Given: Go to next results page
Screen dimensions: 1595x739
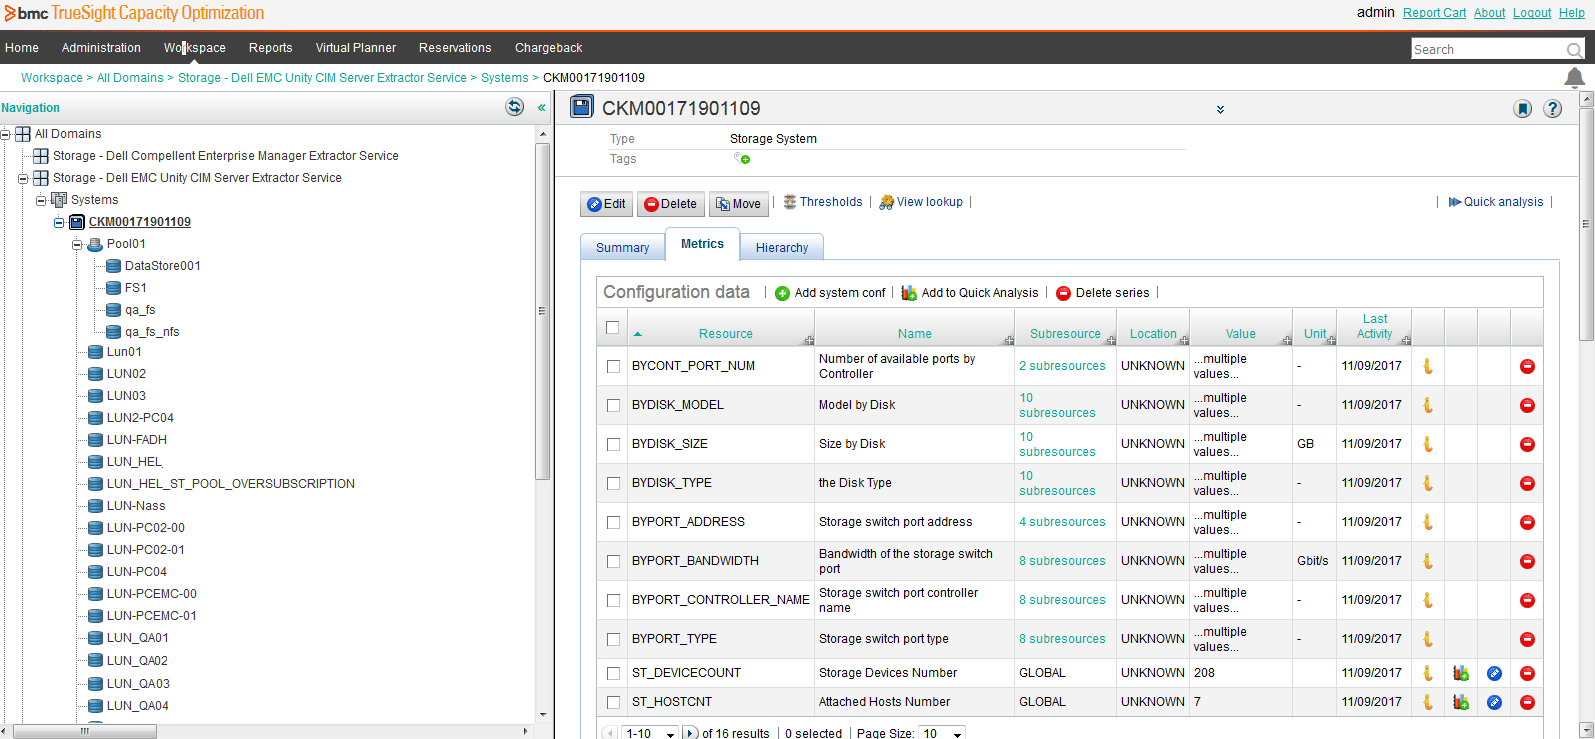Looking at the screenshot, I should (x=690, y=733).
